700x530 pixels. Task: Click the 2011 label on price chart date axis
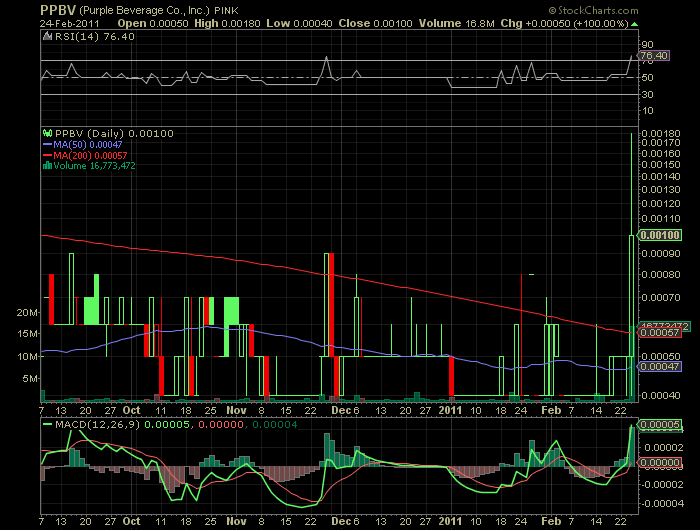[450, 410]
